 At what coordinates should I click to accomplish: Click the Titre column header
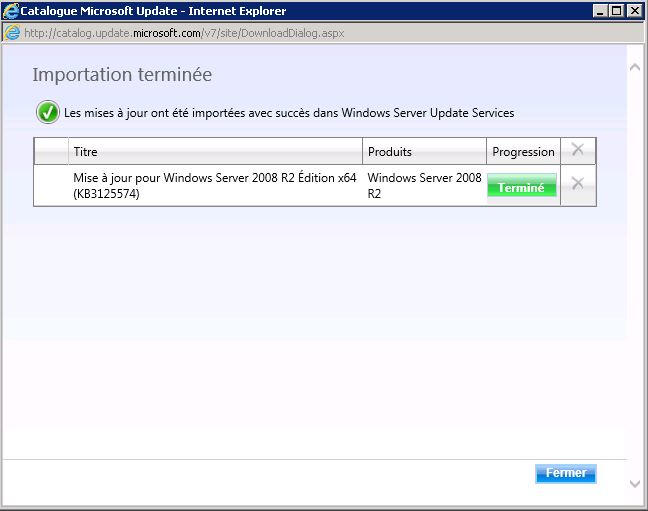pyautogui.click(x=215, y=152)
